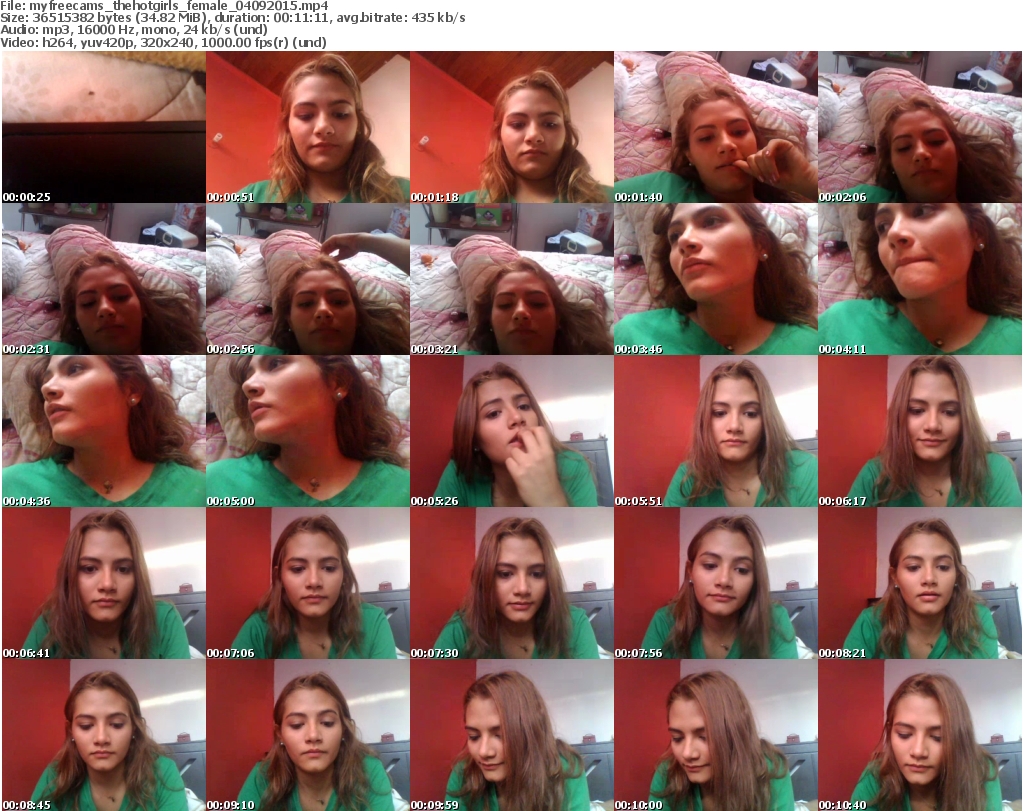Click the file name line in header
The width and height of the screenshot is (1024, 811).
[x=164, y=6]
